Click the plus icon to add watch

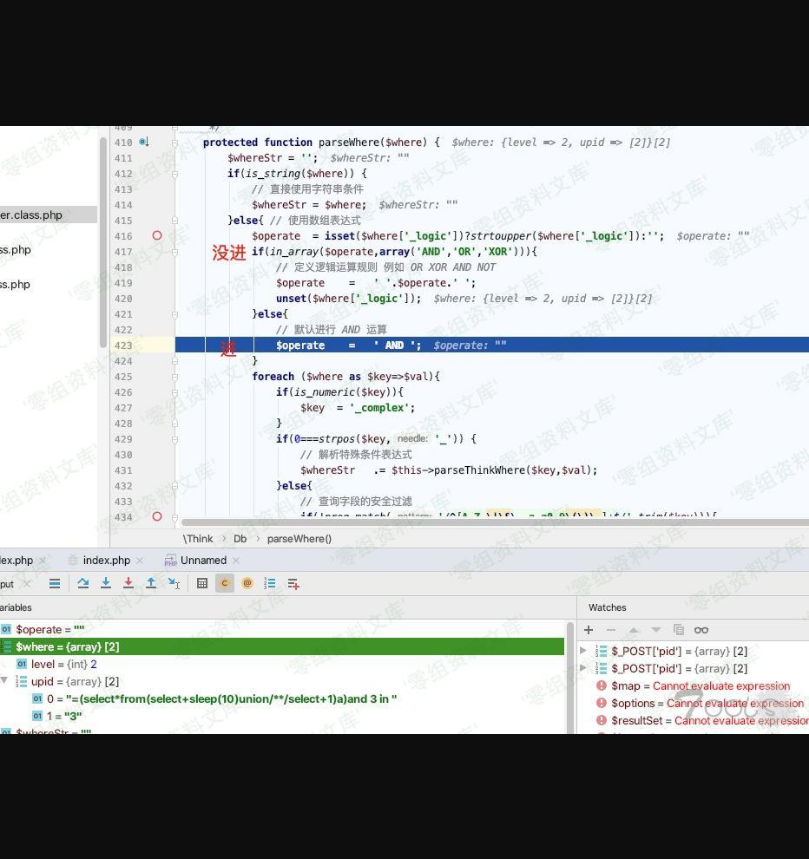tap(588, 630)
